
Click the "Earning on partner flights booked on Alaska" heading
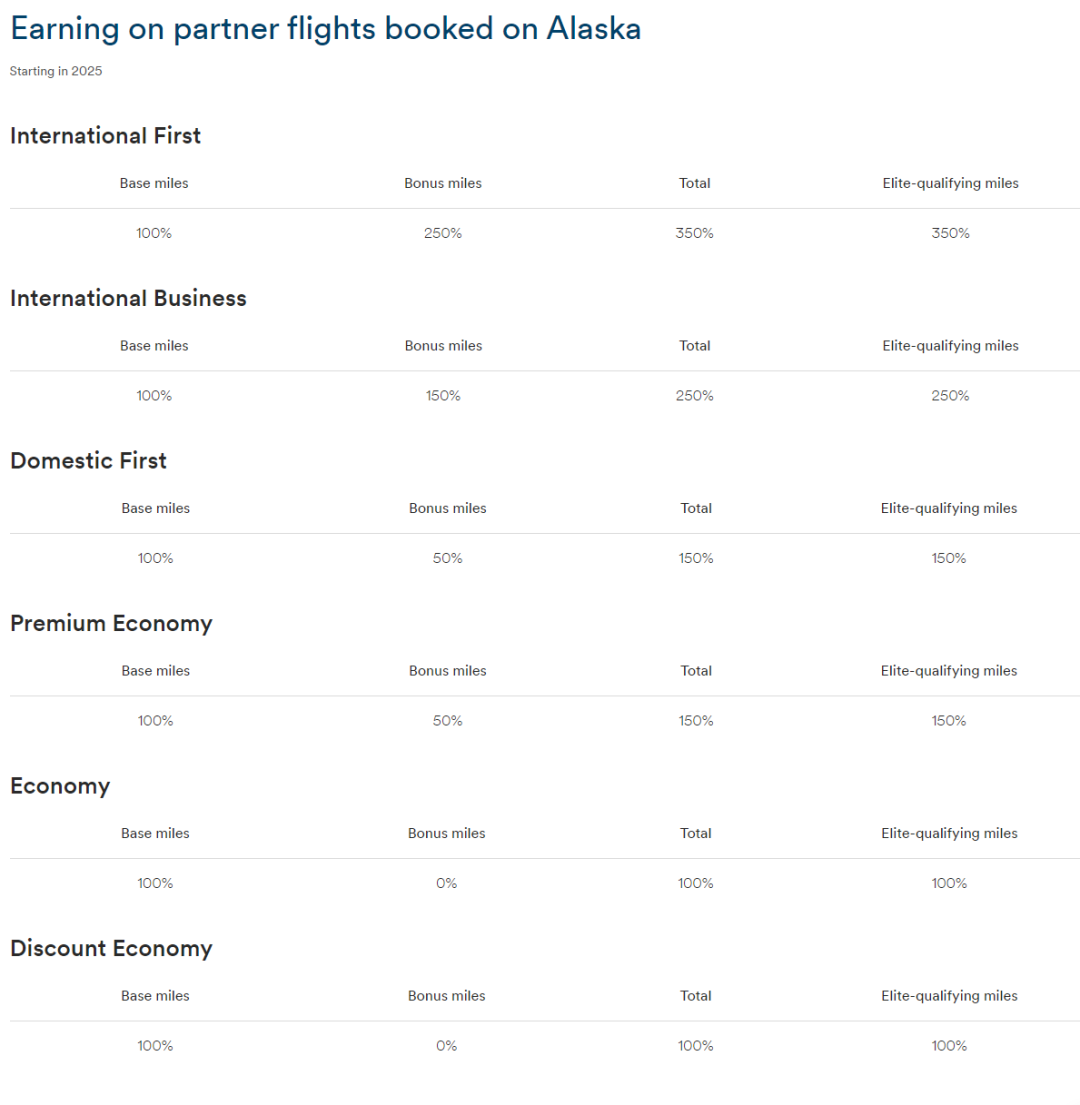(325, 29)
